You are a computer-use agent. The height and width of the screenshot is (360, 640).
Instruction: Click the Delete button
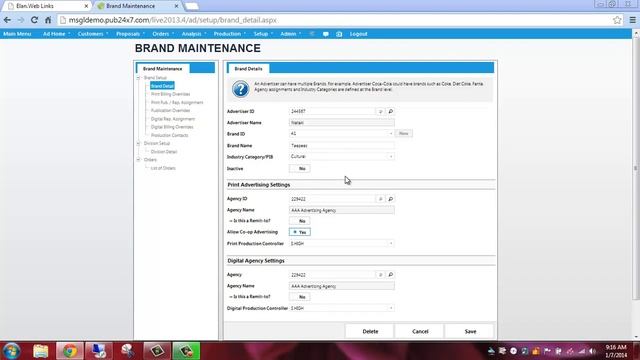tap(370, 331)
